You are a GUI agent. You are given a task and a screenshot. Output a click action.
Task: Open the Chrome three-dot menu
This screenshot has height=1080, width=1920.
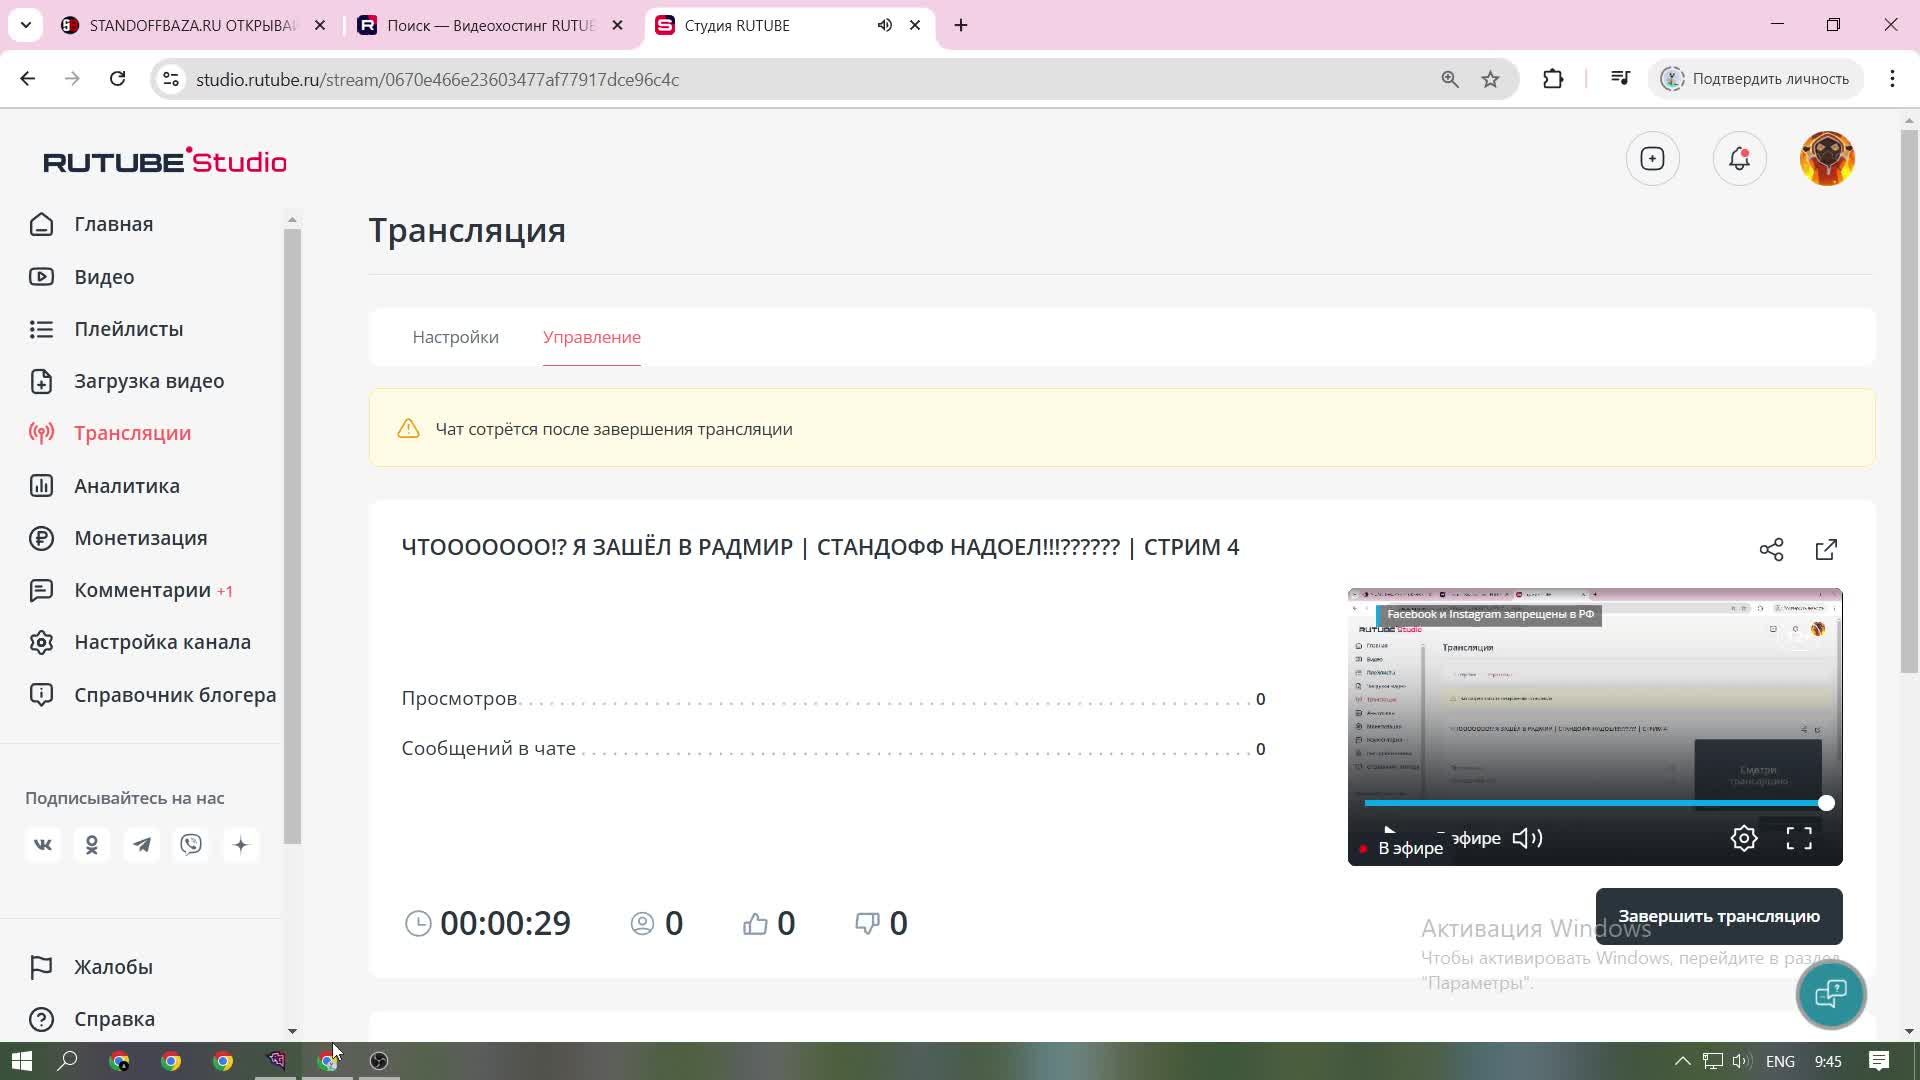click(1892, 79)
